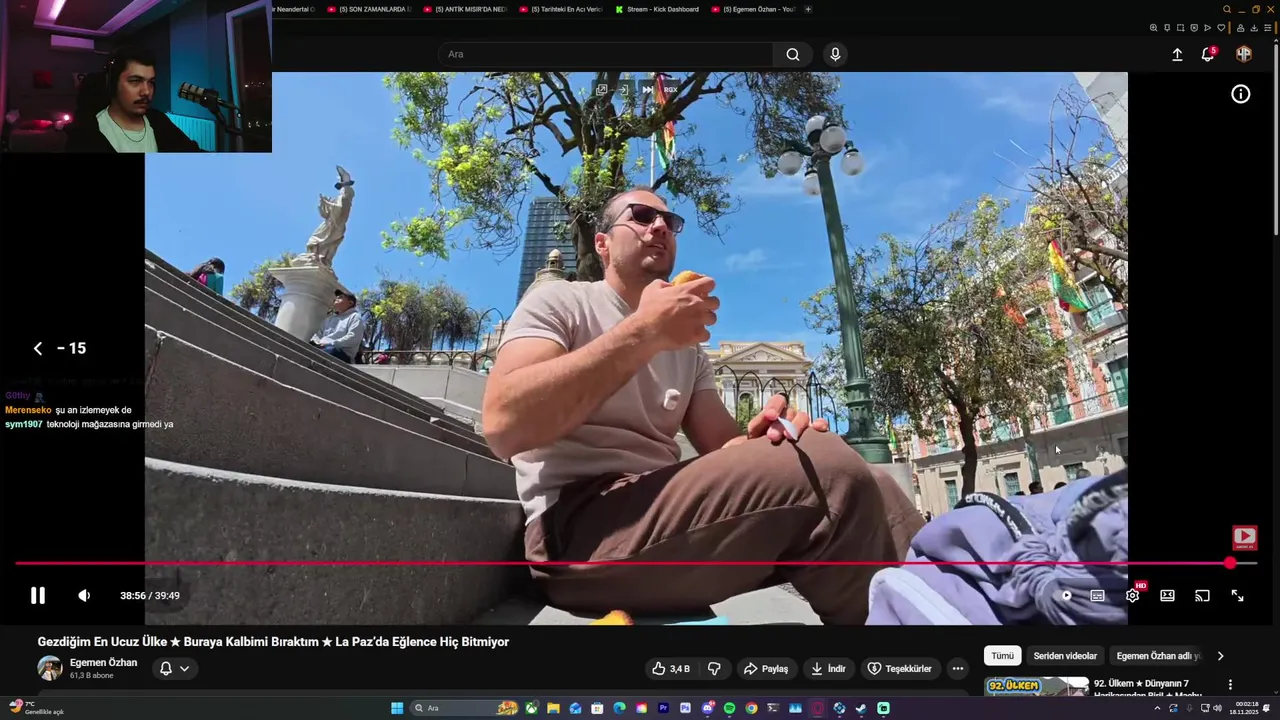Exit fullscreen using the player expand icon
Image resolution: width=1280 pixels, height=720 pixels.
pos(1237,596)
